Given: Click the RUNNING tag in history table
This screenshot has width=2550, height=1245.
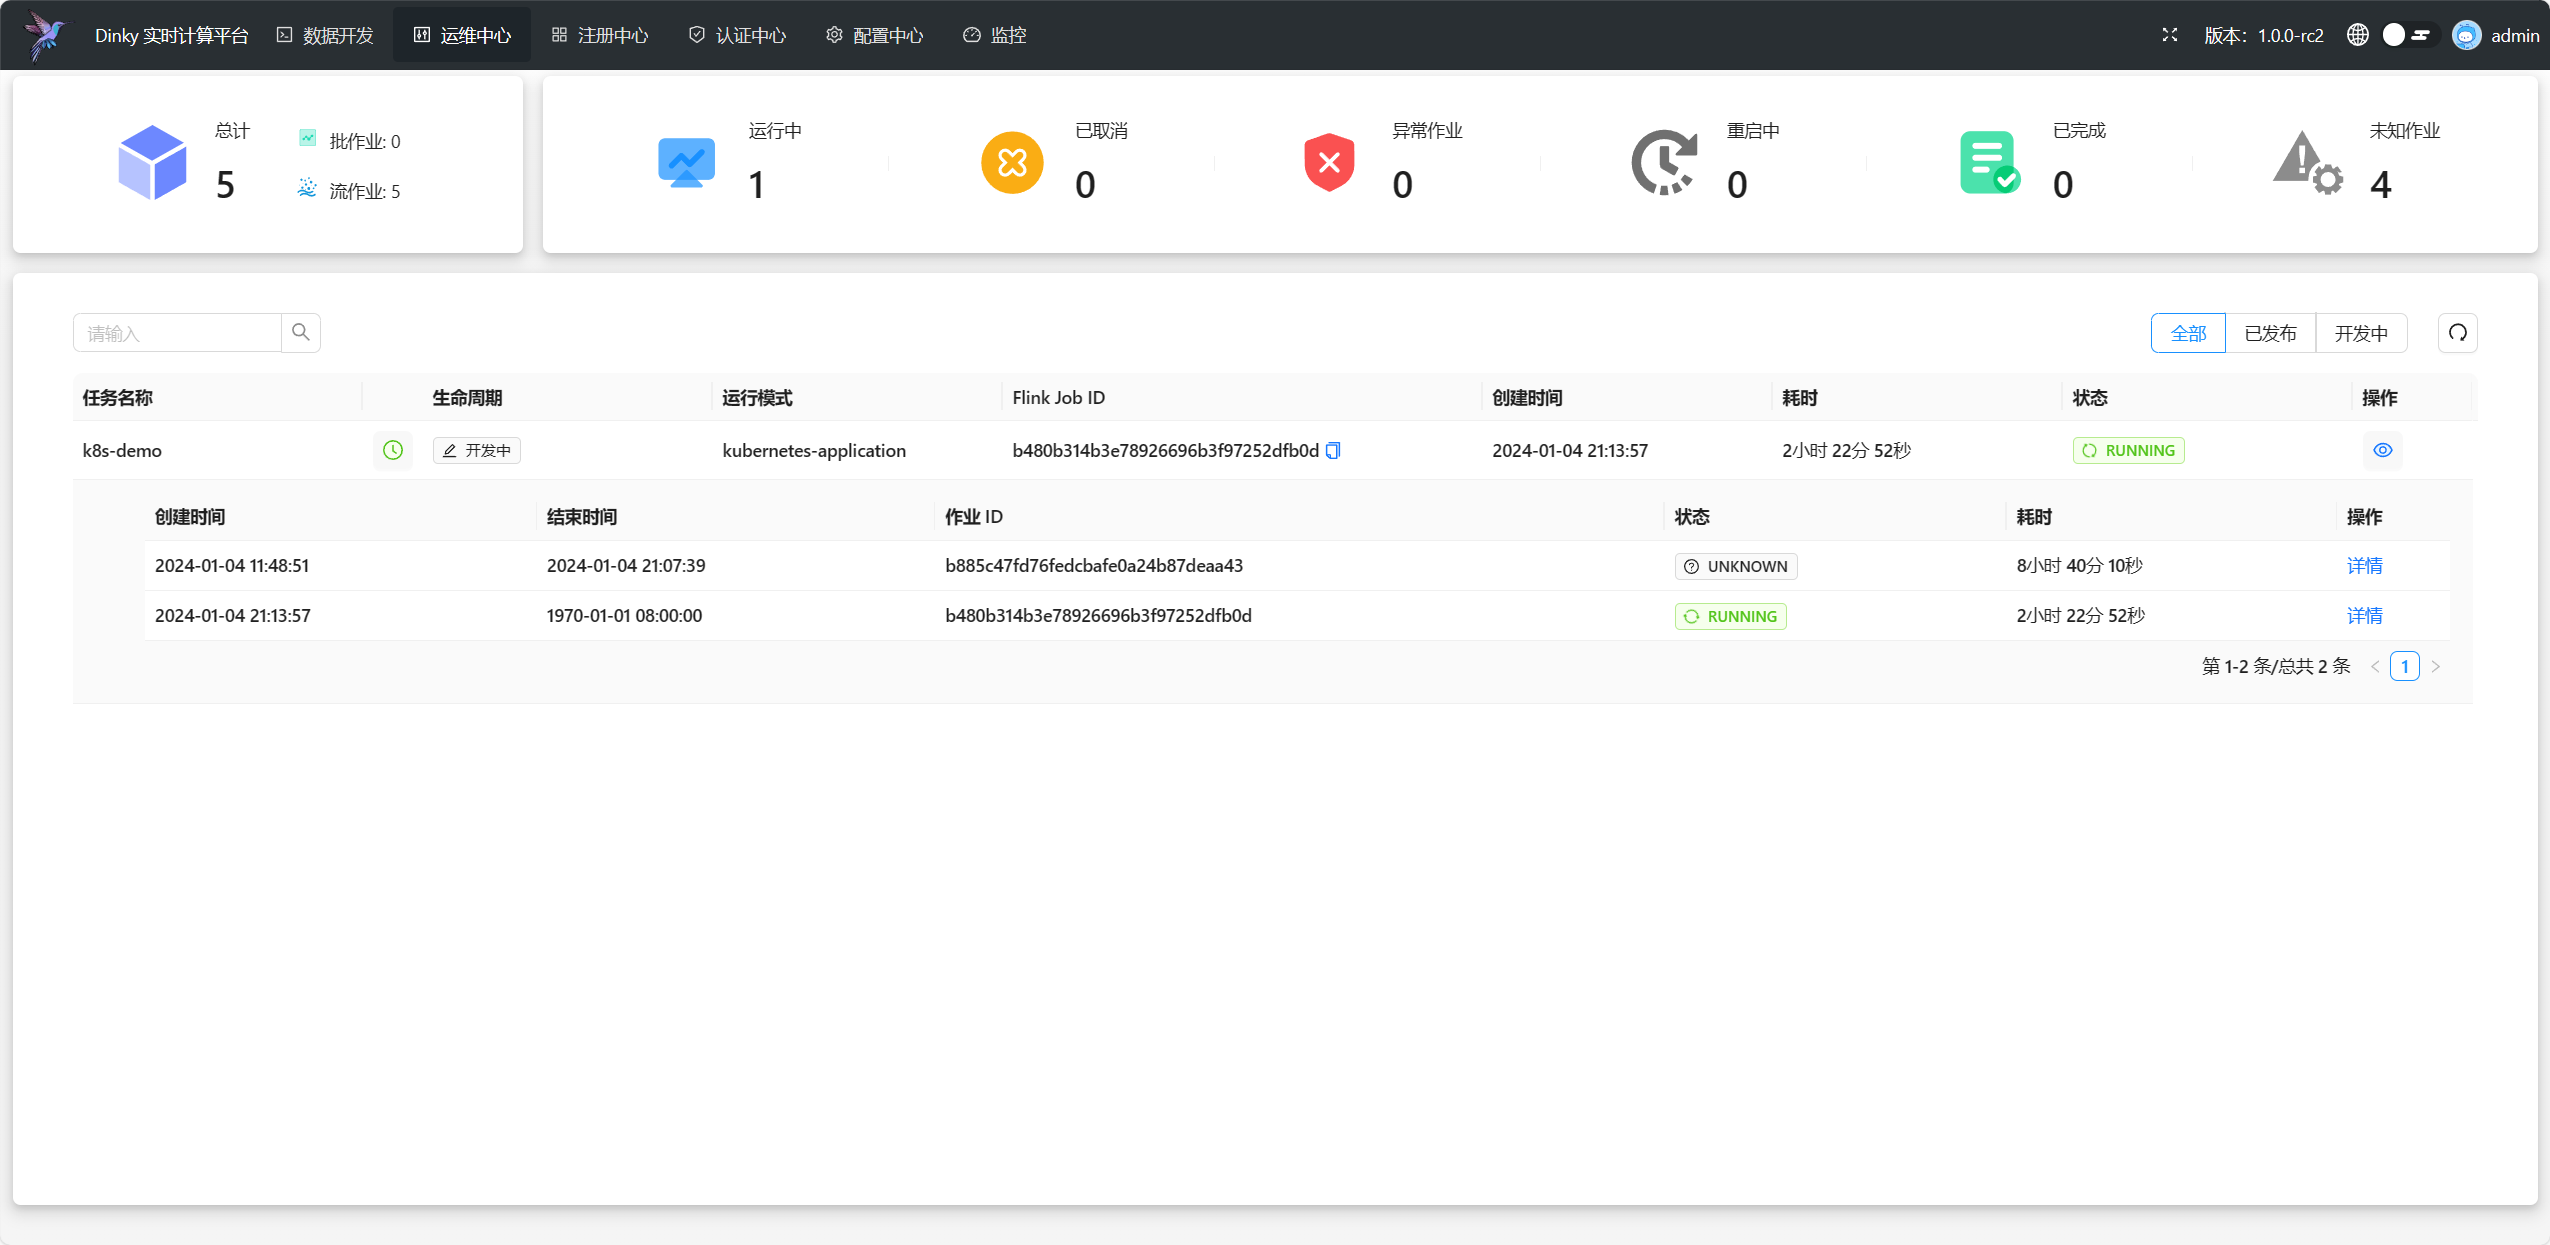Looking at the screenshot, I should click(x=1731, y=616).
